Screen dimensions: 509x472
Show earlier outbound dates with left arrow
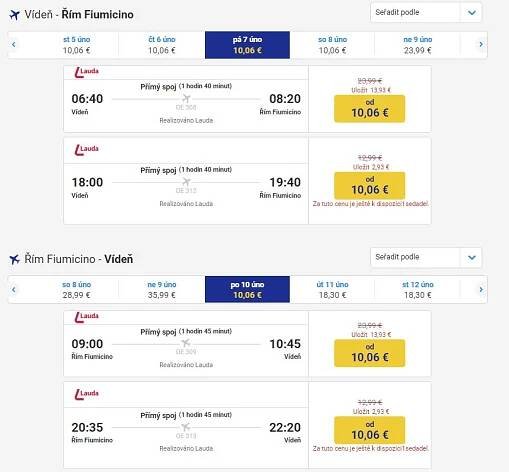click(14, 44)
